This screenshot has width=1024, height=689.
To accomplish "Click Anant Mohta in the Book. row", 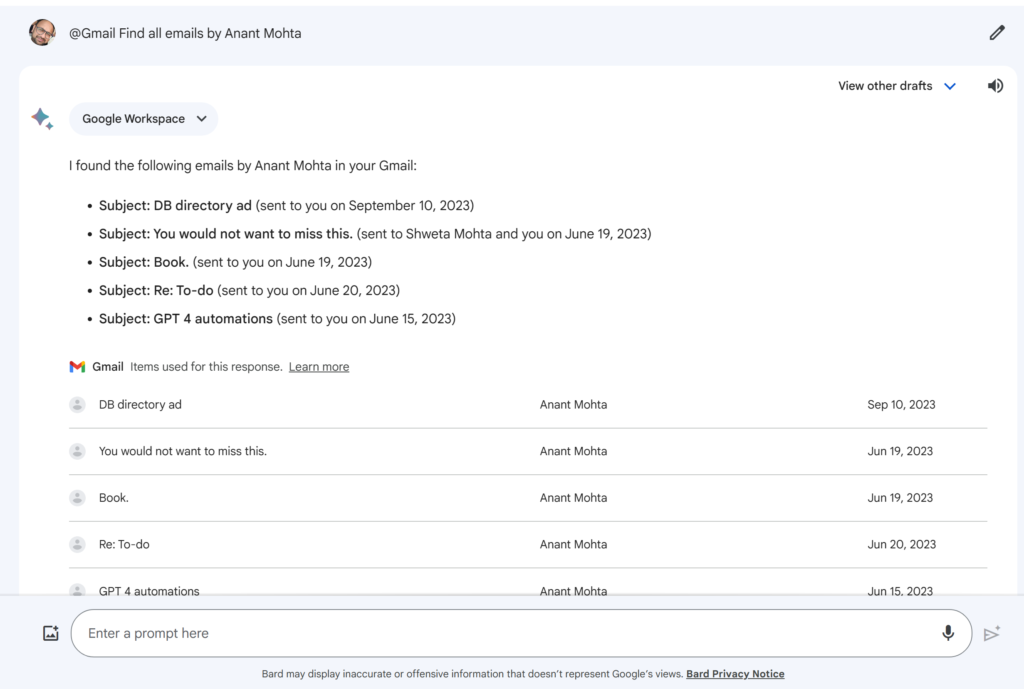I will (573, 498).
